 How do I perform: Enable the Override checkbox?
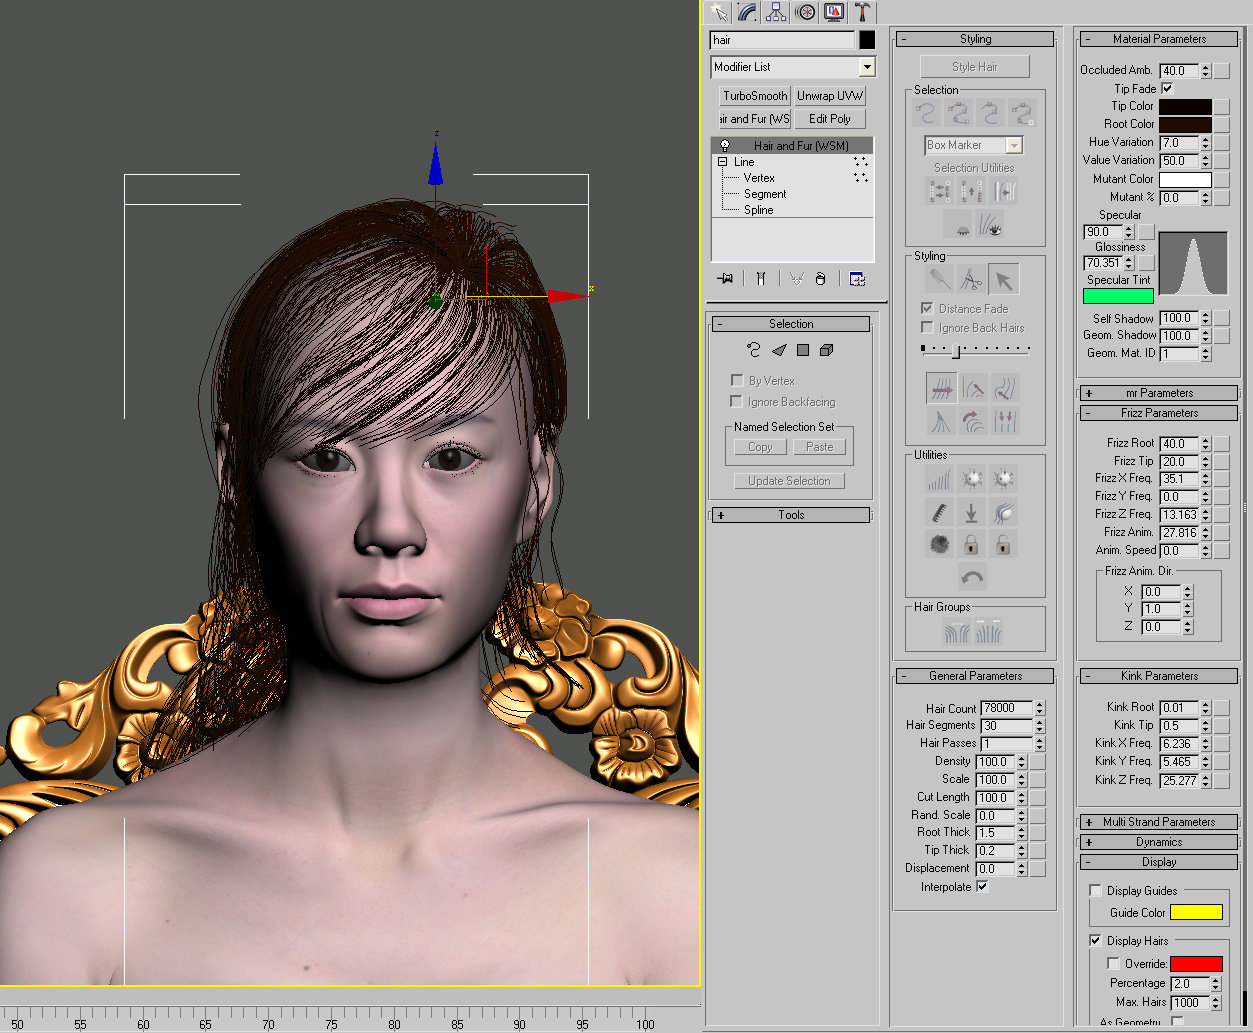[1113, 963]
